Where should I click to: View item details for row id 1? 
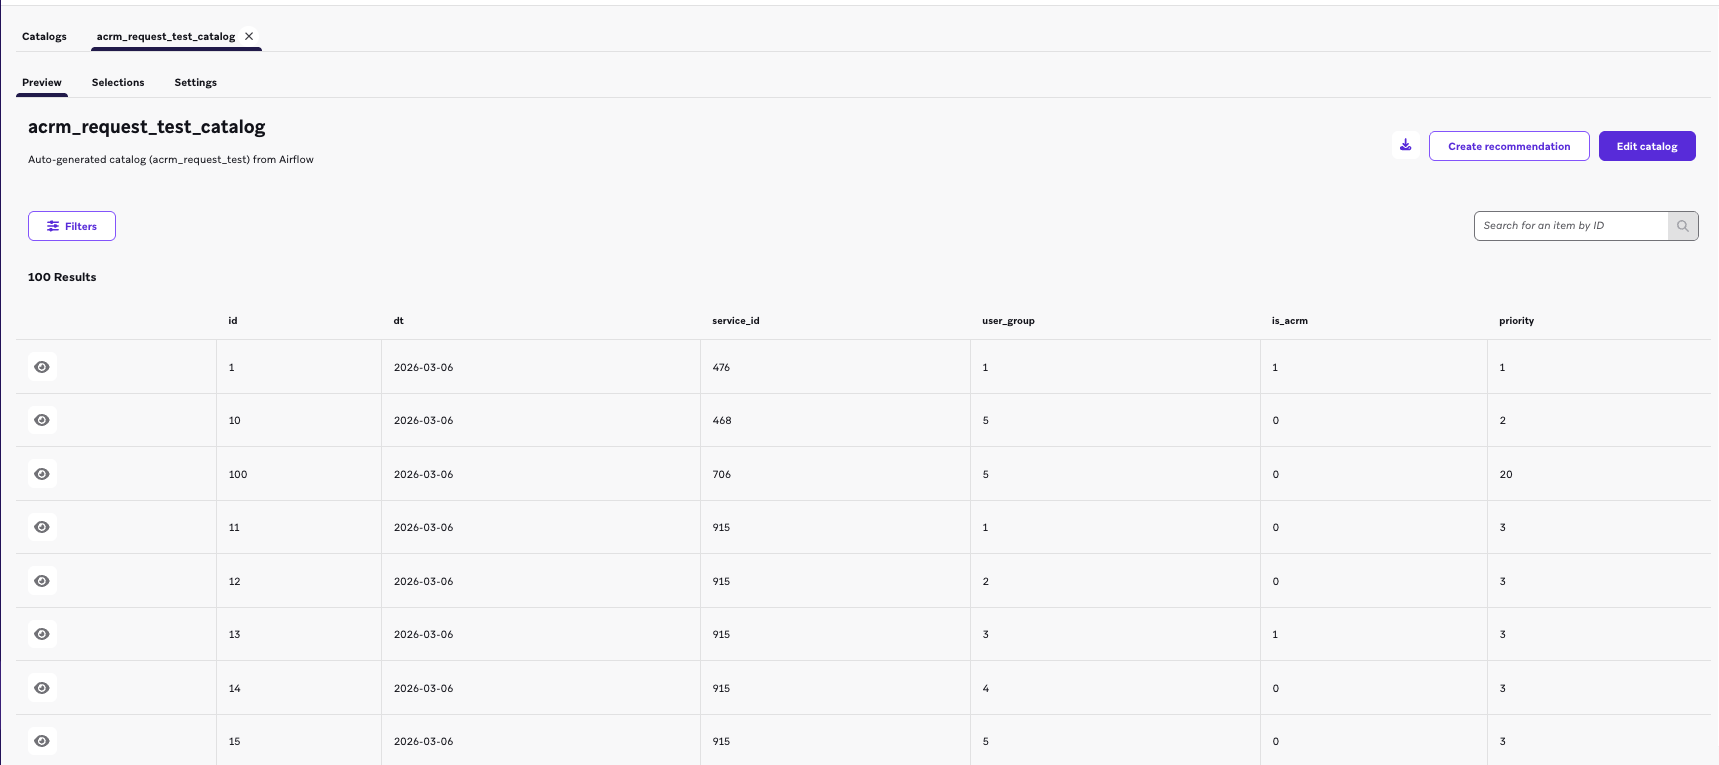click(x=42, y=367)
